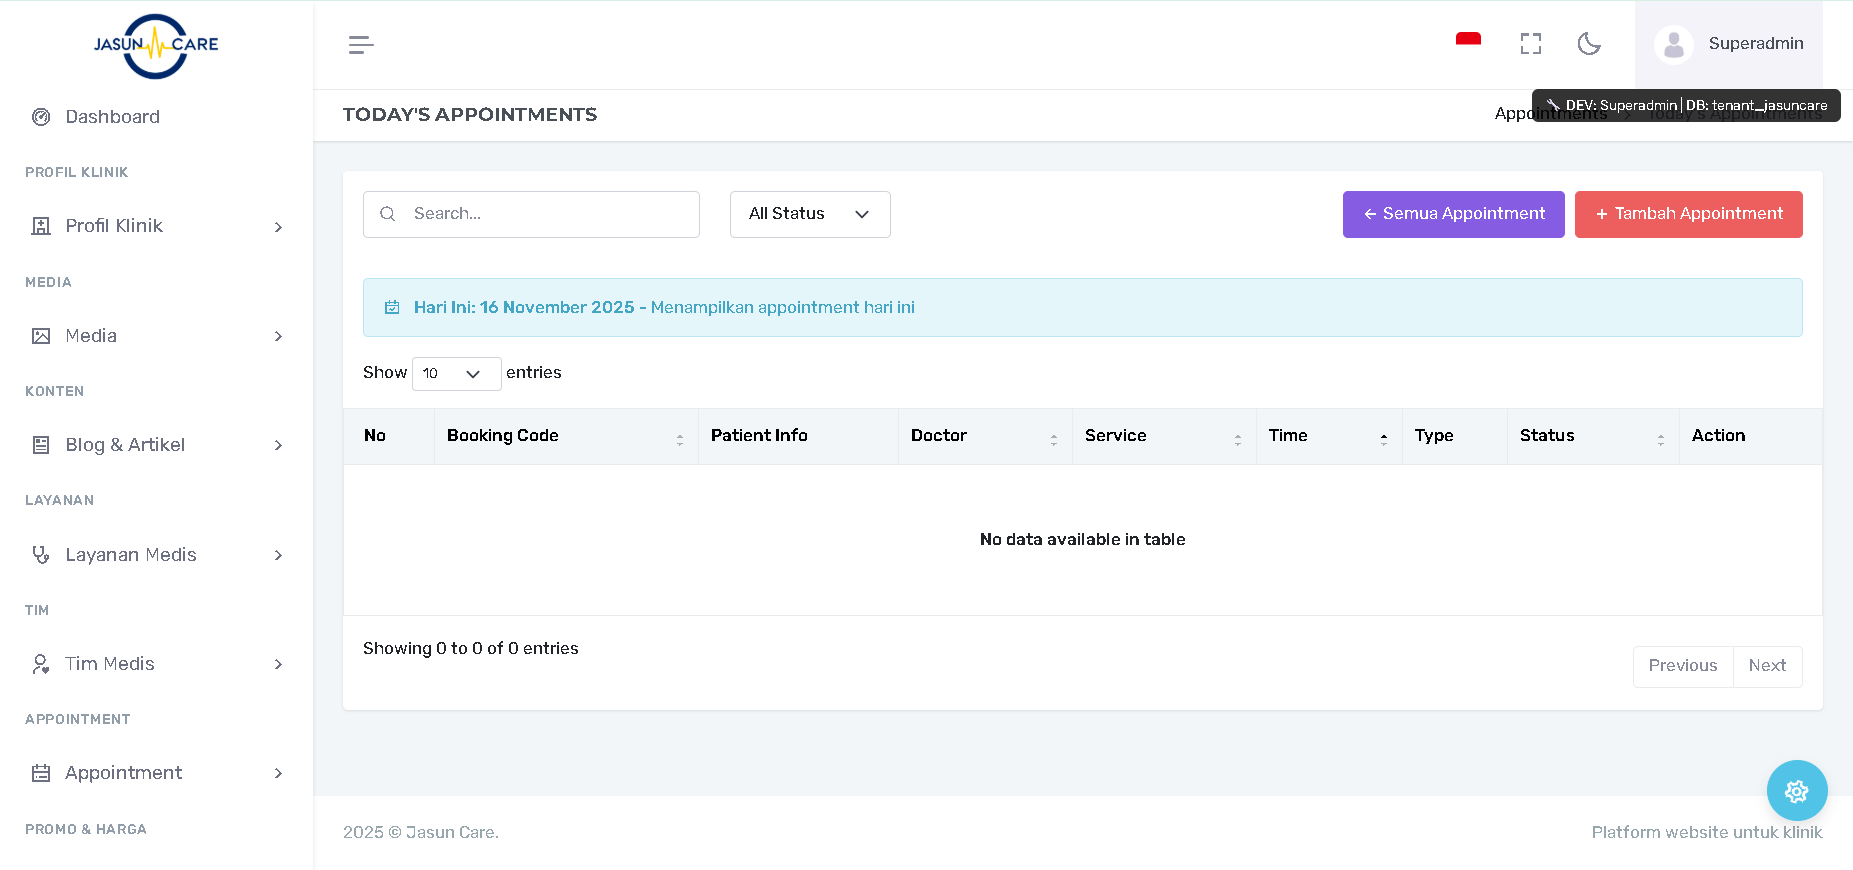Open the Tim Medis sidebar section

tap(156, 664)
